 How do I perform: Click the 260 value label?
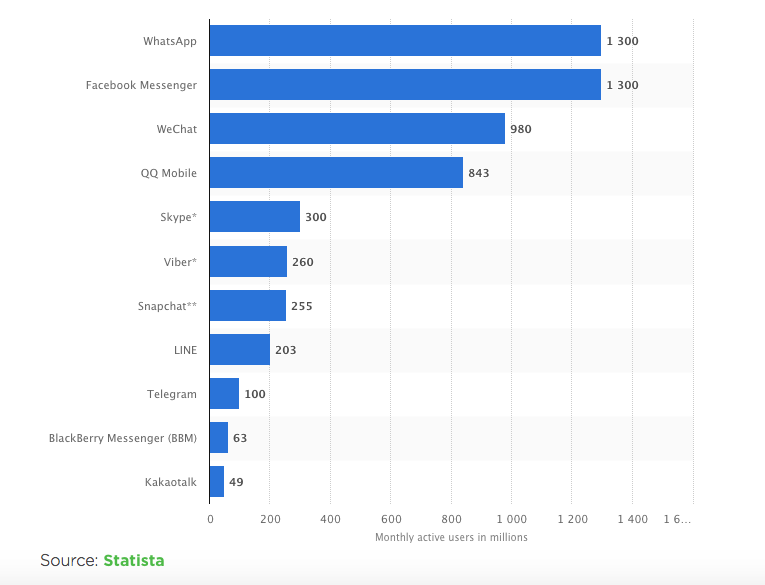(302, 262)
